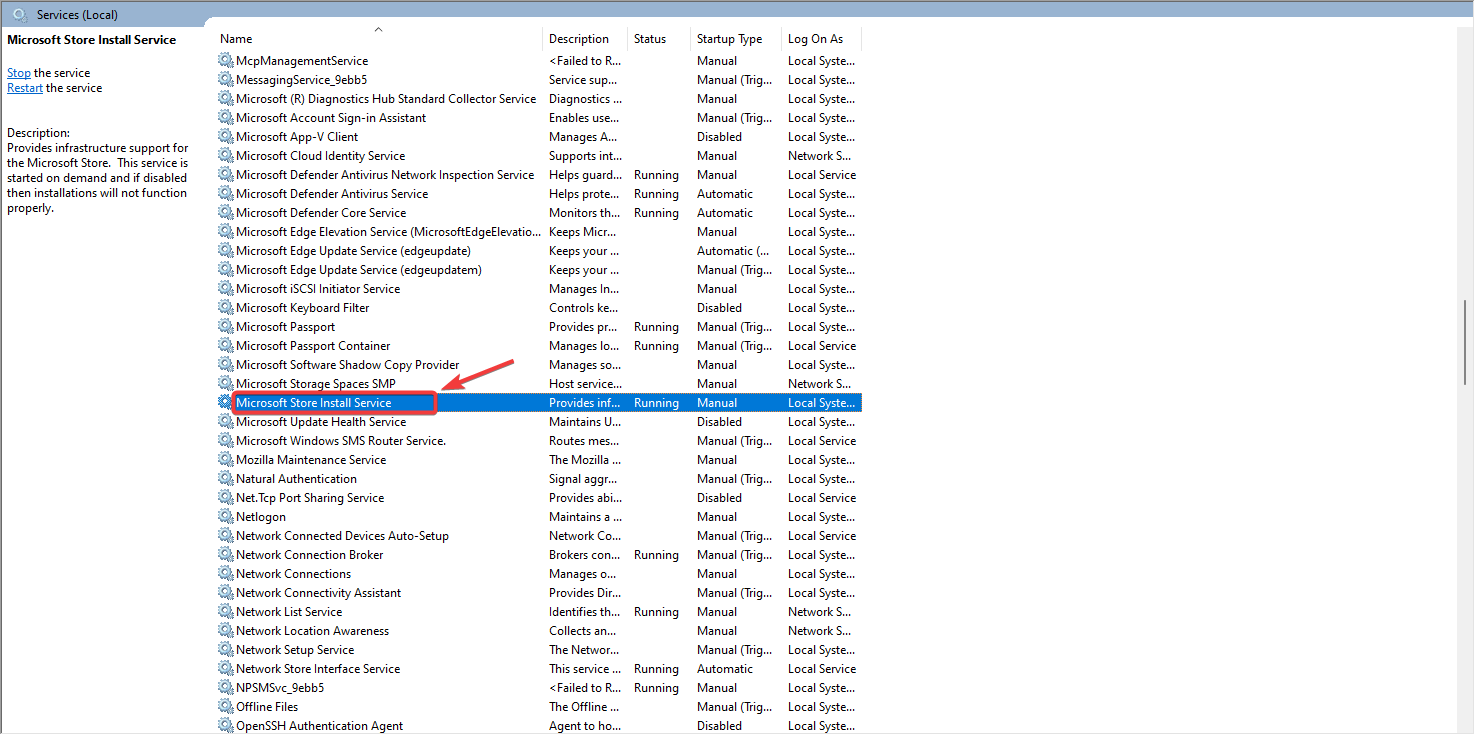This screenshot has width=1475, height=735.
Task: Select Microsoft Edge Update Service (edgeupdate)
Action: click(x=353, y=251)
